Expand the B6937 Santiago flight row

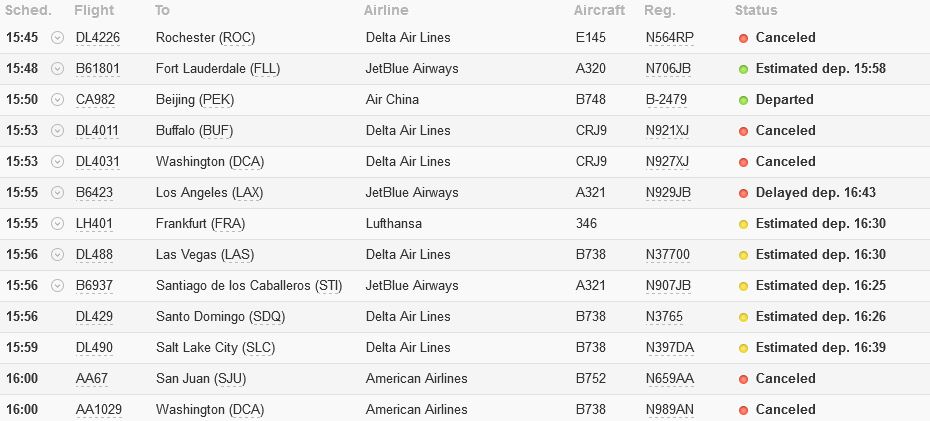57,286
